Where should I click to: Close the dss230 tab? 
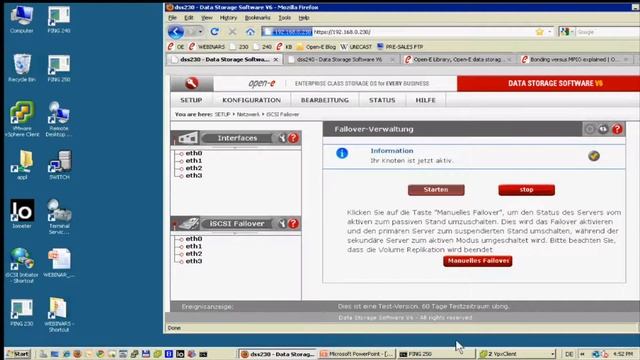click(276, 60)
